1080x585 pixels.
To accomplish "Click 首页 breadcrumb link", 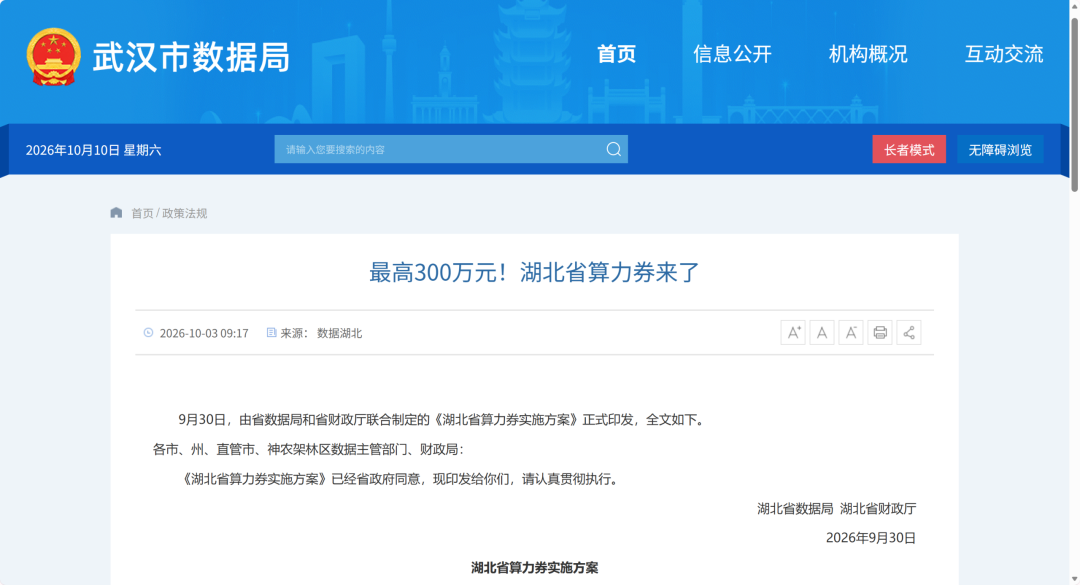I will 142,214.
